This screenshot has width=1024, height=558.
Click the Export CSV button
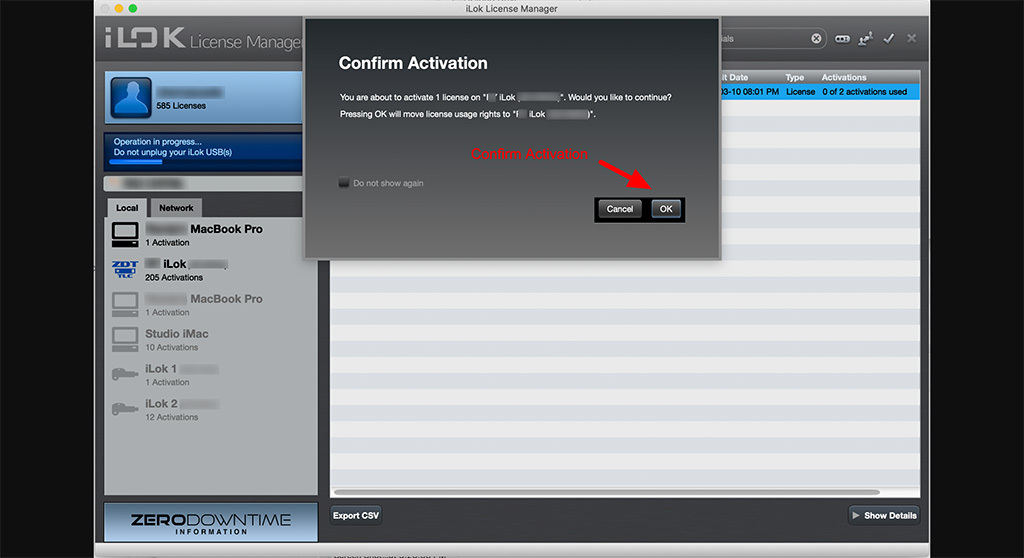tap(356, 516)
